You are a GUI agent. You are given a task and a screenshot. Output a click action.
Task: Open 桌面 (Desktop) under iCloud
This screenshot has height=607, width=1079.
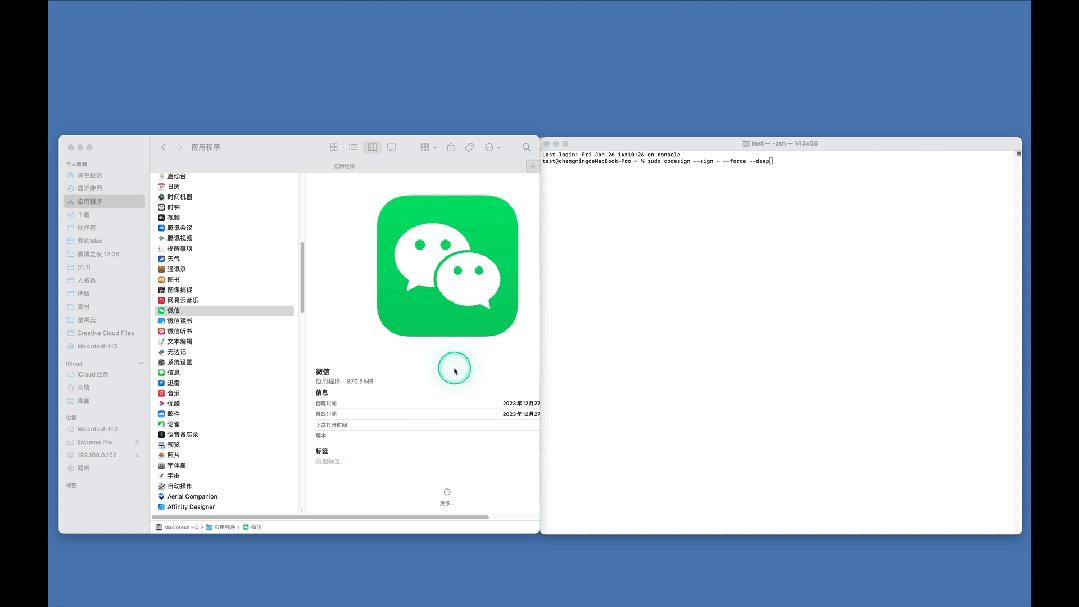83,401
